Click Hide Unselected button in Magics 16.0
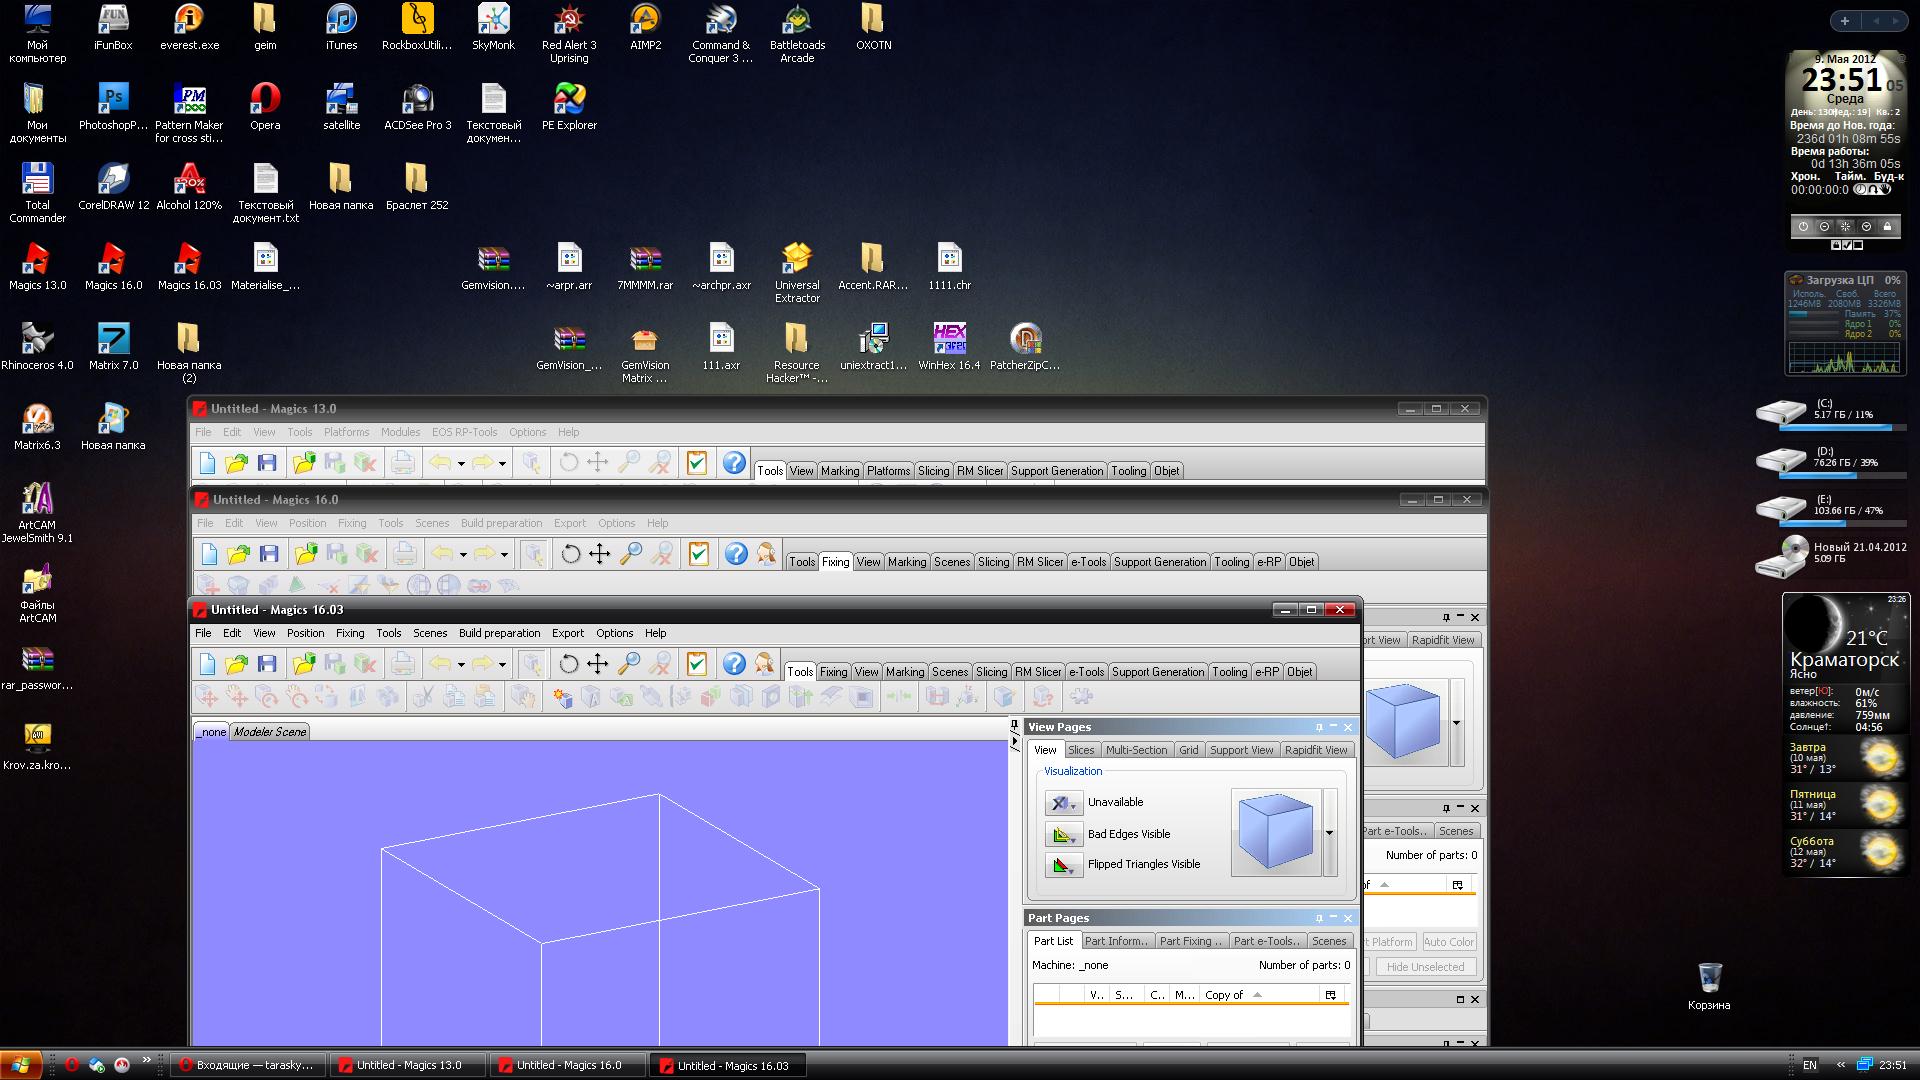 click(1425, 967)
